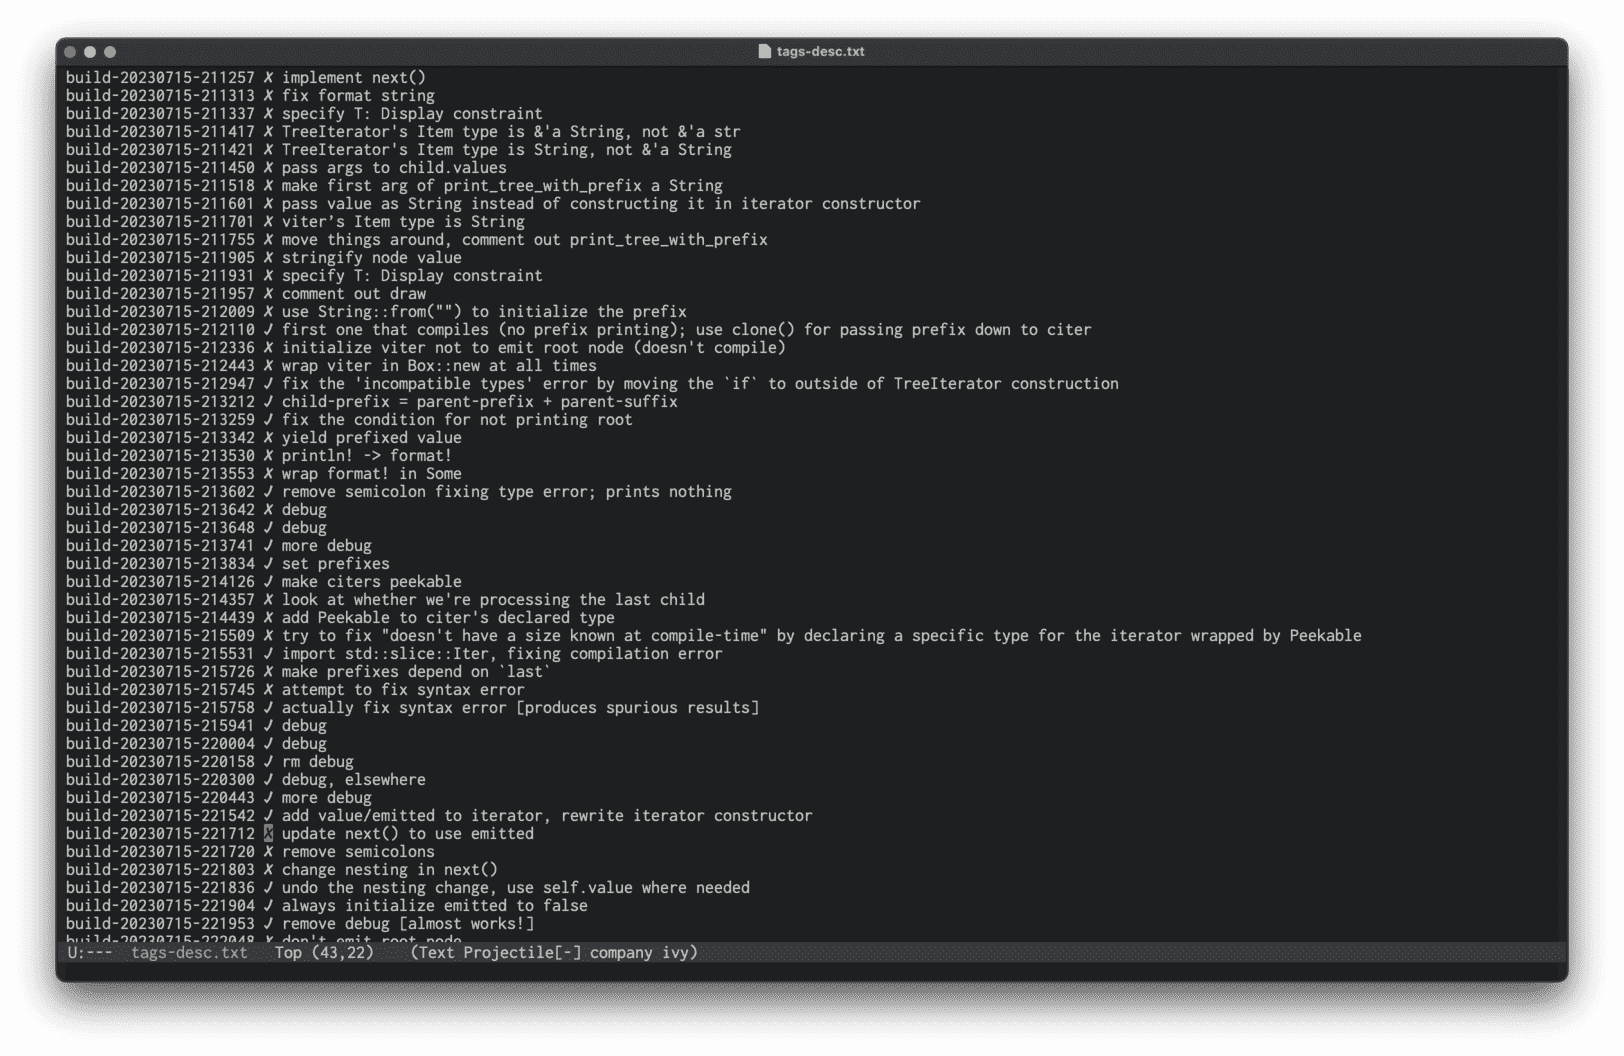Screen dimensions: 1624x1056
Task: Click the ✗ mark before 'wrap format! in Some'
Action: tap(268, 474)
